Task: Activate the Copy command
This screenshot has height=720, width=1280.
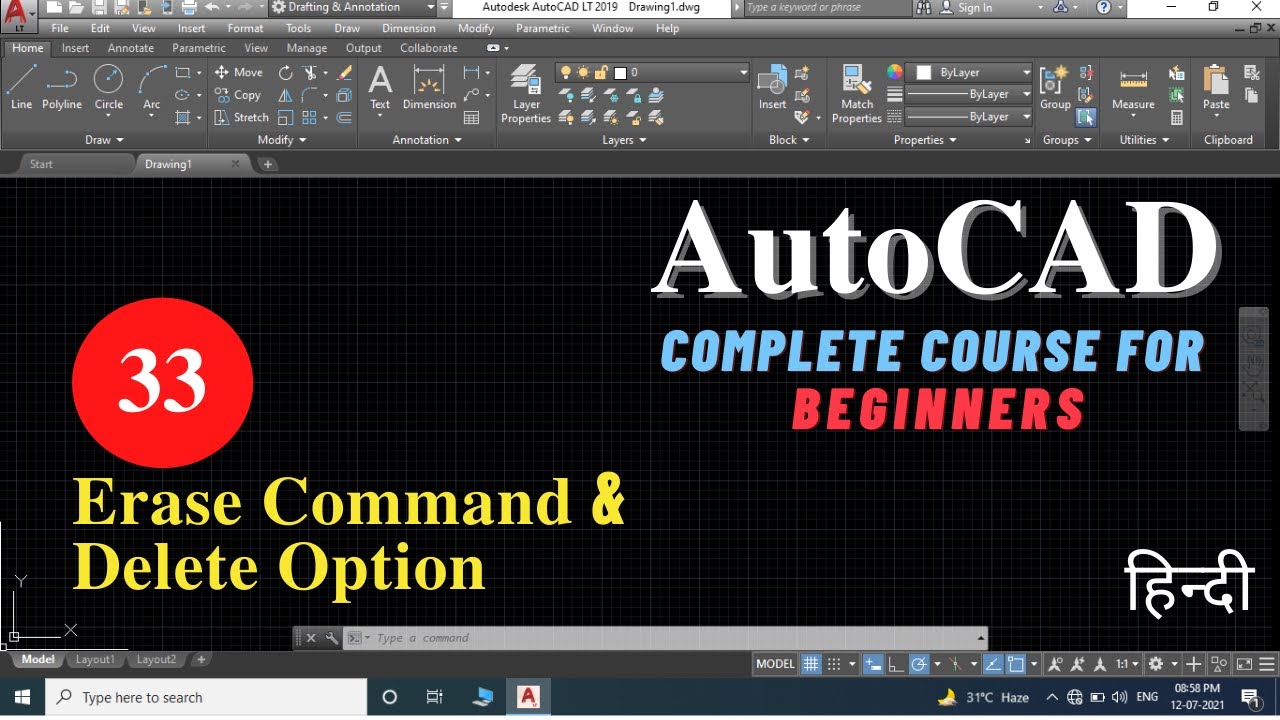Action: pos(237,95)
